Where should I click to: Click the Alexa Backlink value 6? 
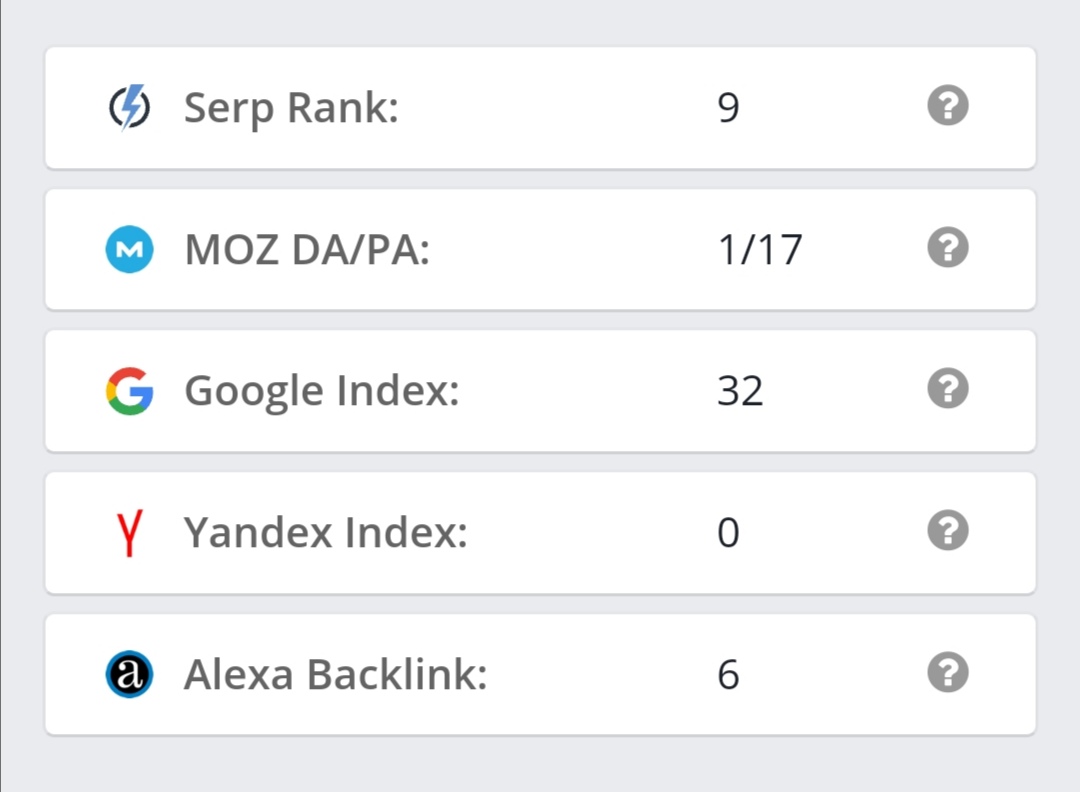point(728,675)
